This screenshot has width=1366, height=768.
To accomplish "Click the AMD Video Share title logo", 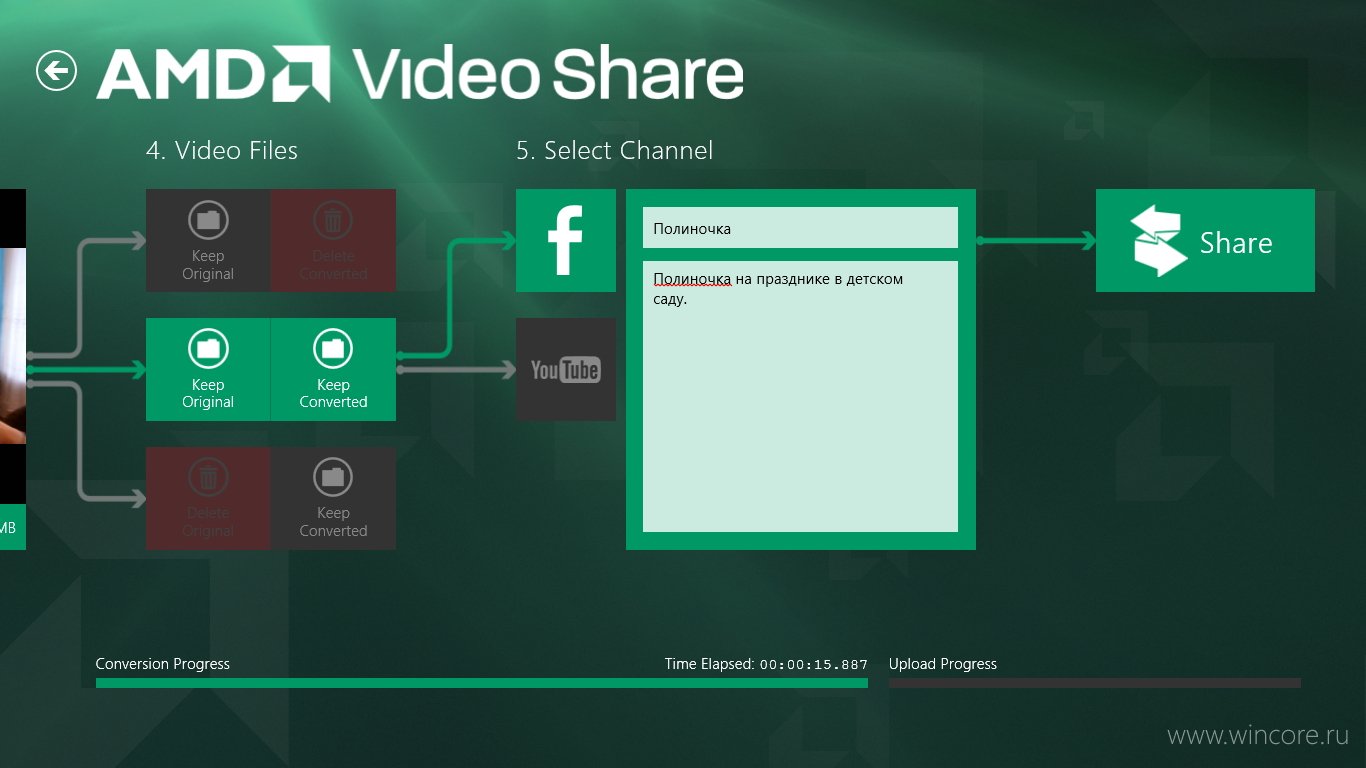I will point(420,74).
